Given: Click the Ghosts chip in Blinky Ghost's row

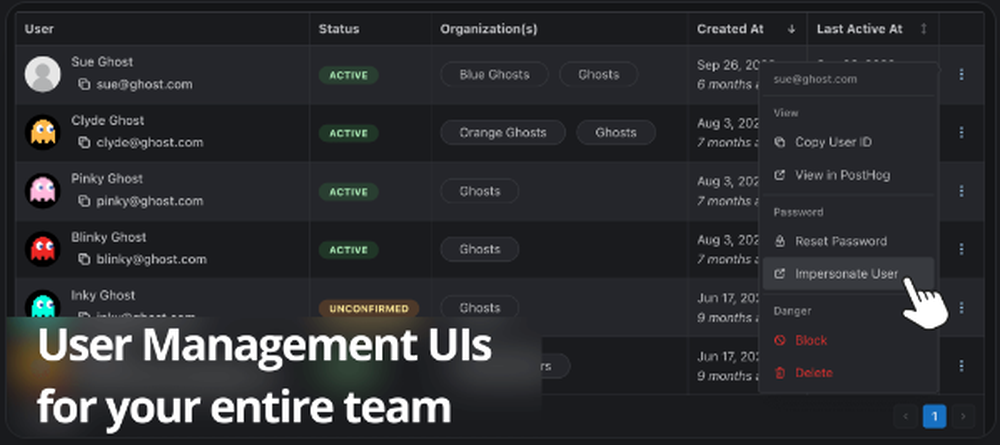Looking at the screenshot, I should tap(480, 249).
